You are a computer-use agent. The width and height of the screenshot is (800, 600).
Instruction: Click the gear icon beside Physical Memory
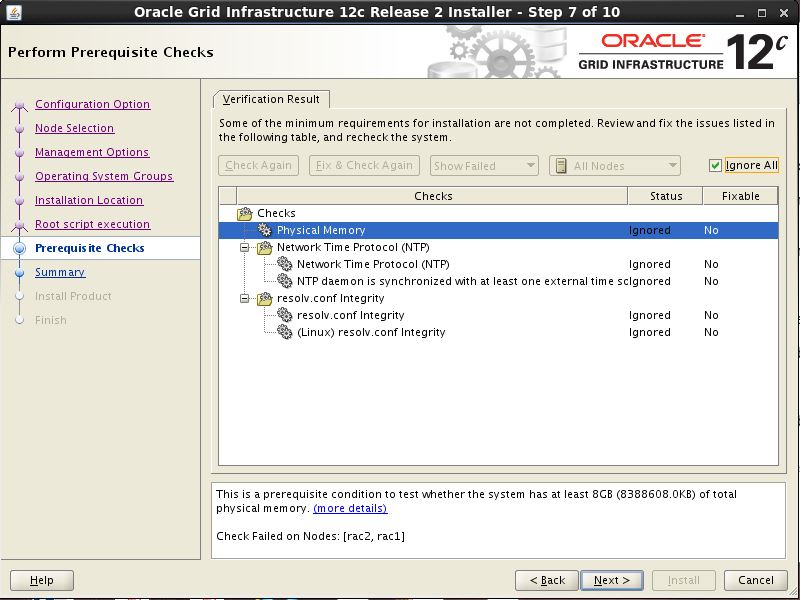[x=264, y=230]
